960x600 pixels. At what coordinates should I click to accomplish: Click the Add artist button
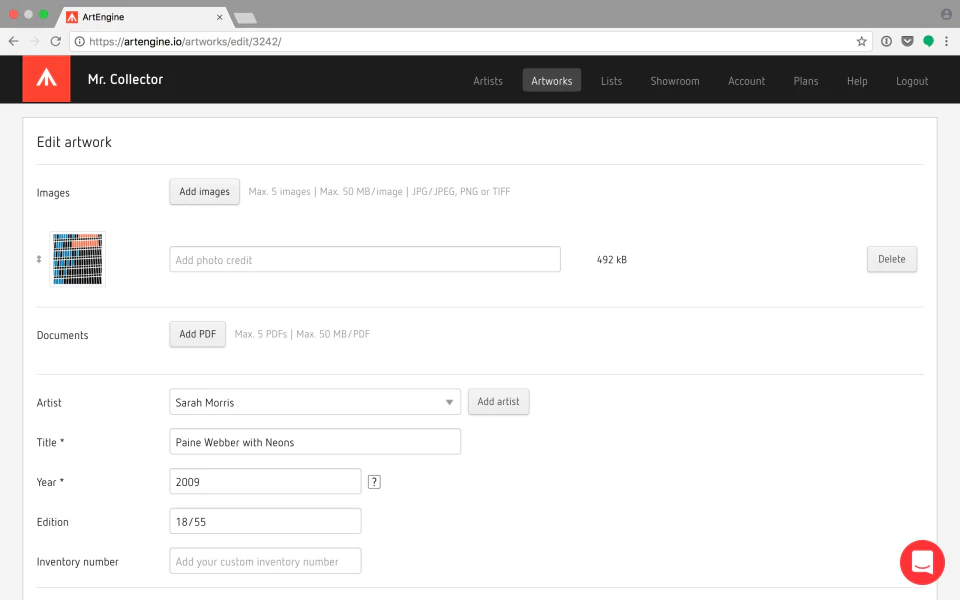(498, 401)
